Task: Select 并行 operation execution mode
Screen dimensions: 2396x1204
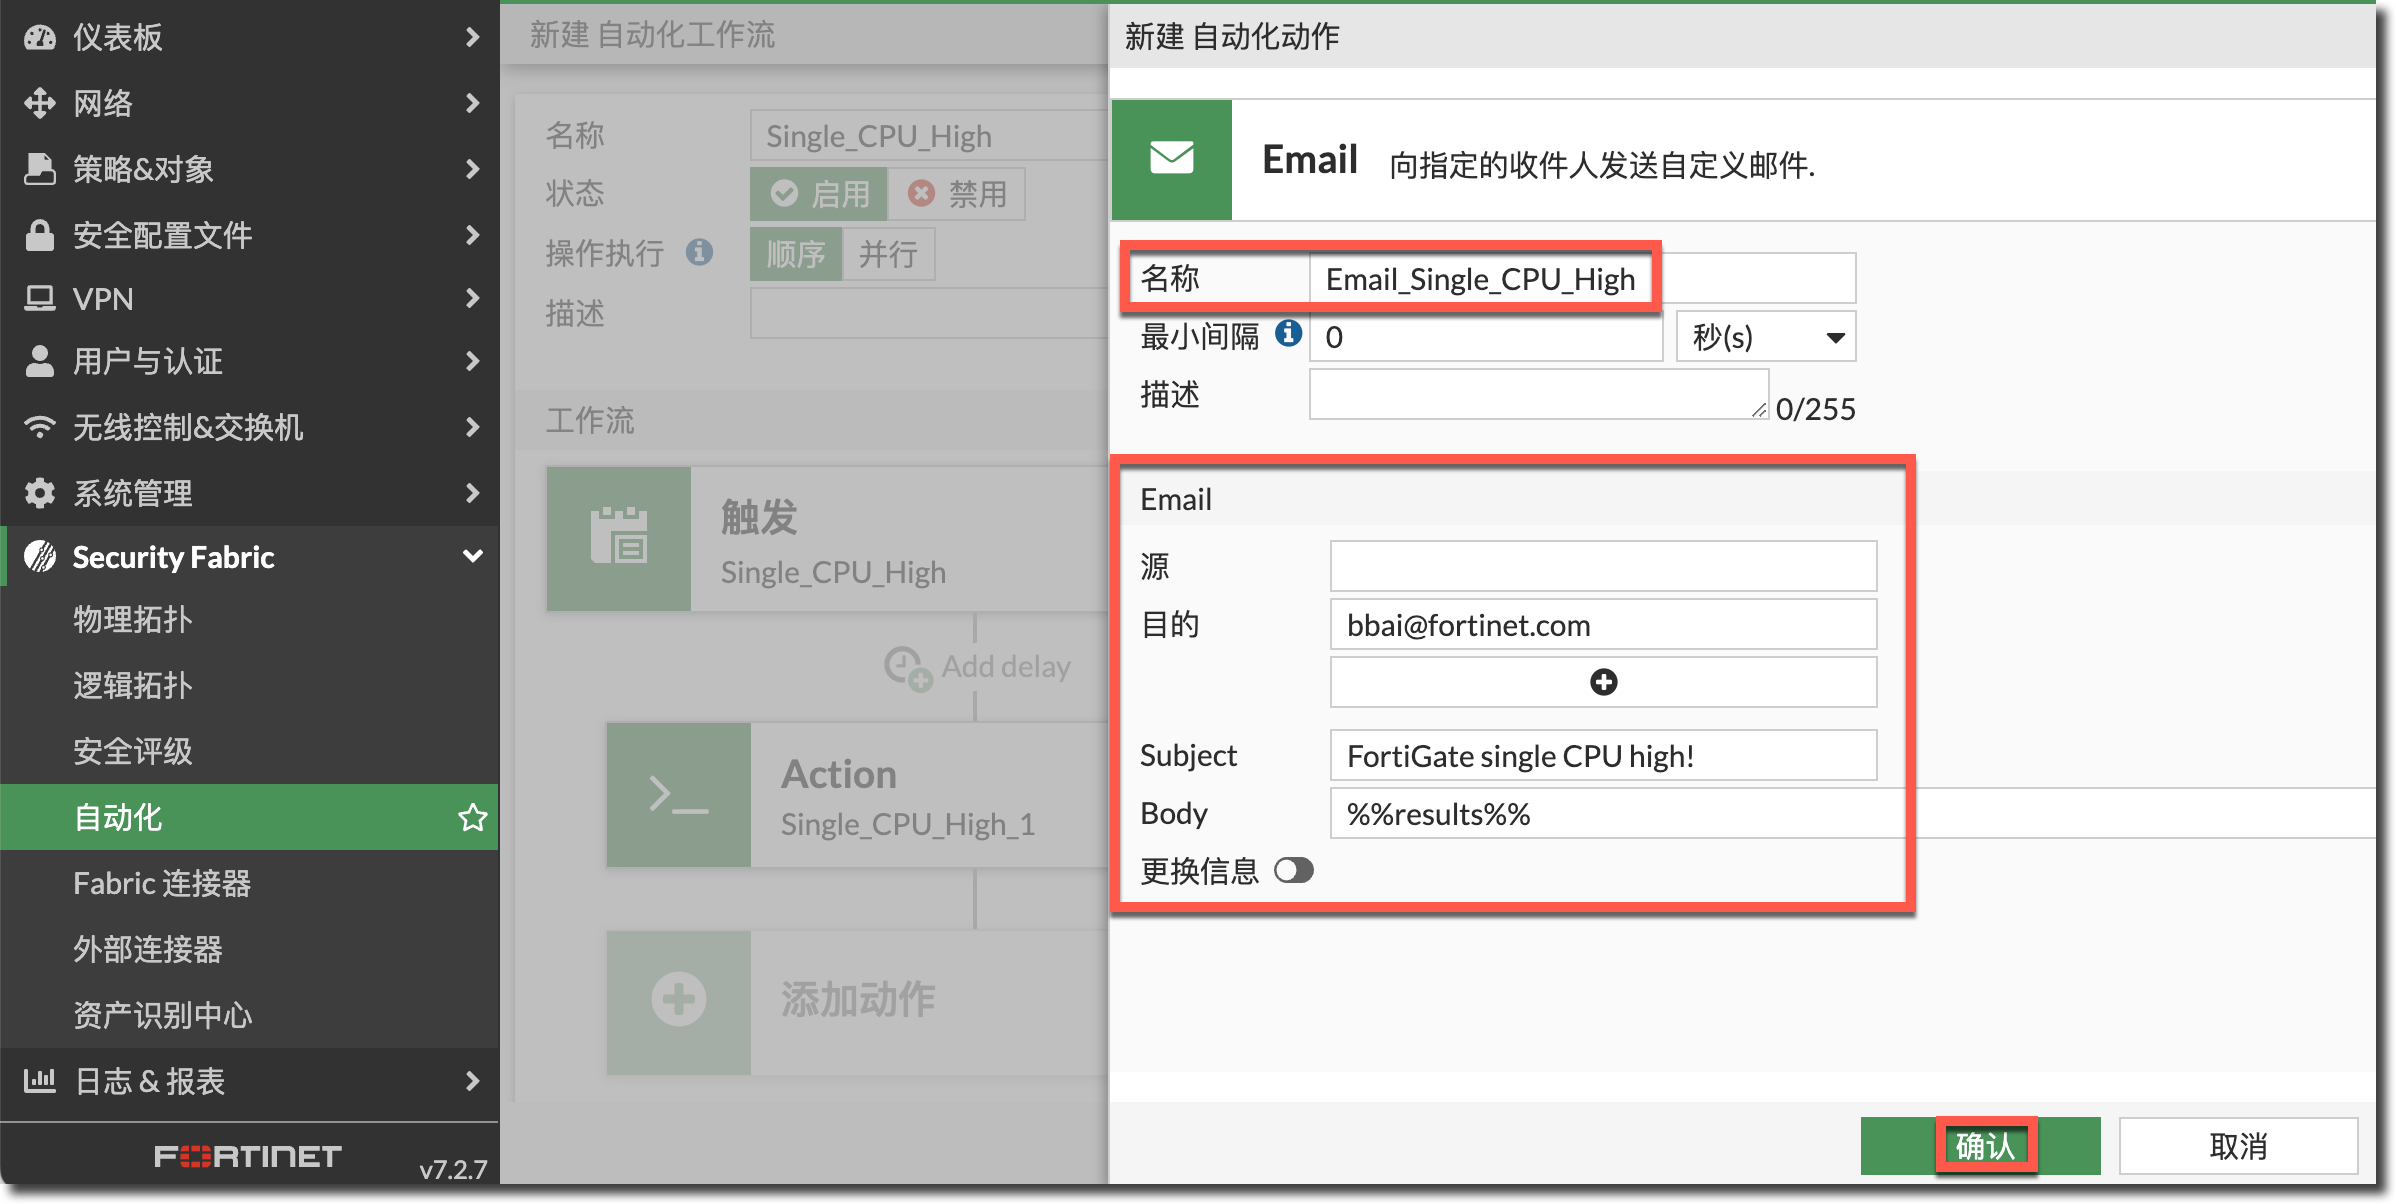Action: click(x=888, y=254)
